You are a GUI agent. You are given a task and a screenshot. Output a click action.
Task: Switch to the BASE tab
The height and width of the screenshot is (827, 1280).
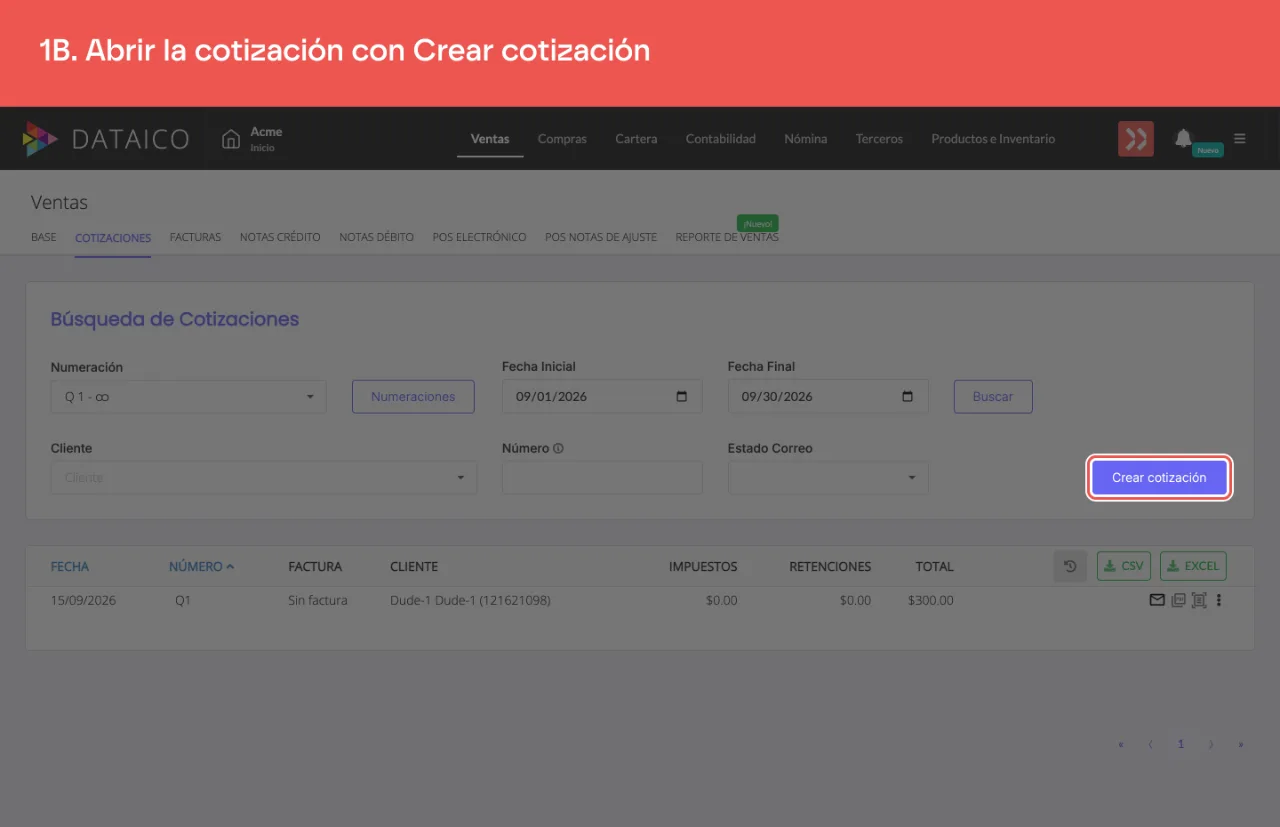point(44,238)
